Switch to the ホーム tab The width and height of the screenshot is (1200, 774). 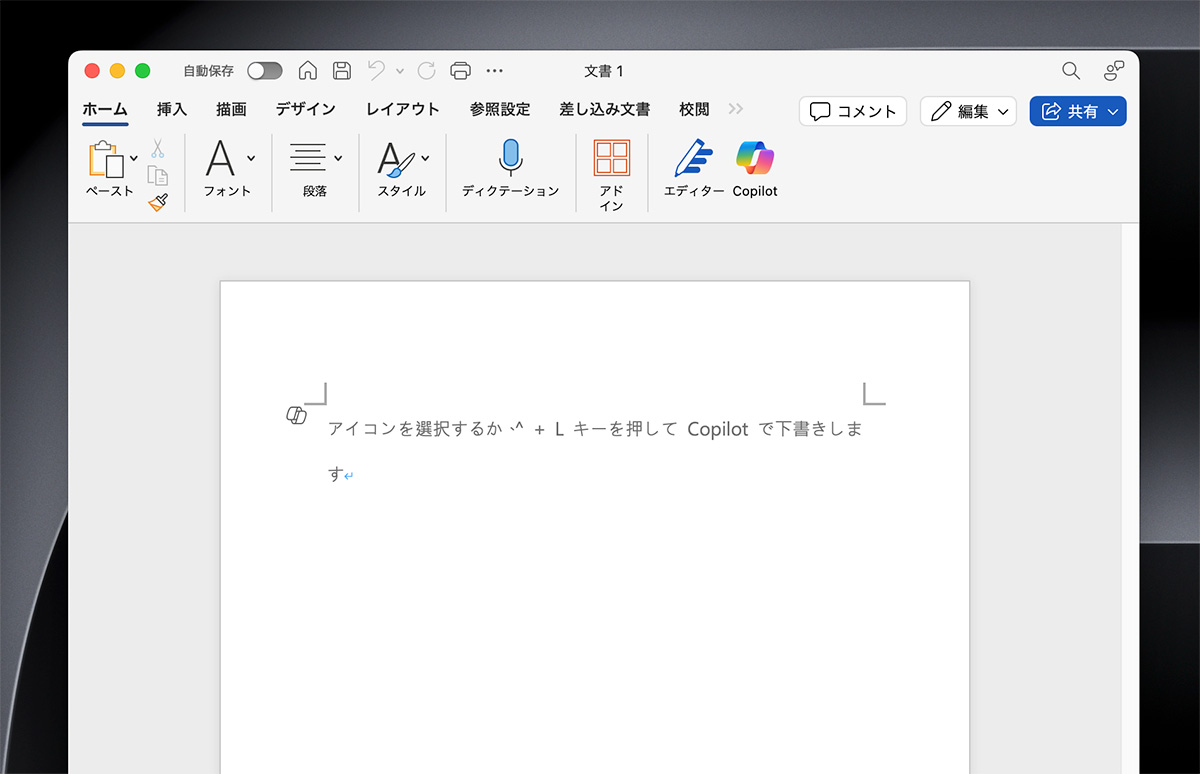(105, 110)
